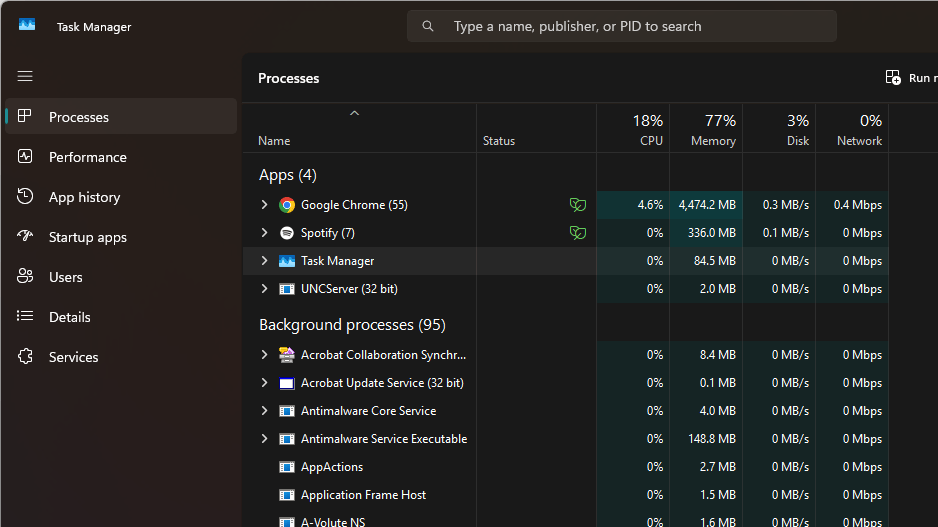The width and height of the screenshot is (938, 527).
Task: Open the Performance page
Action: tap(88, 157)
